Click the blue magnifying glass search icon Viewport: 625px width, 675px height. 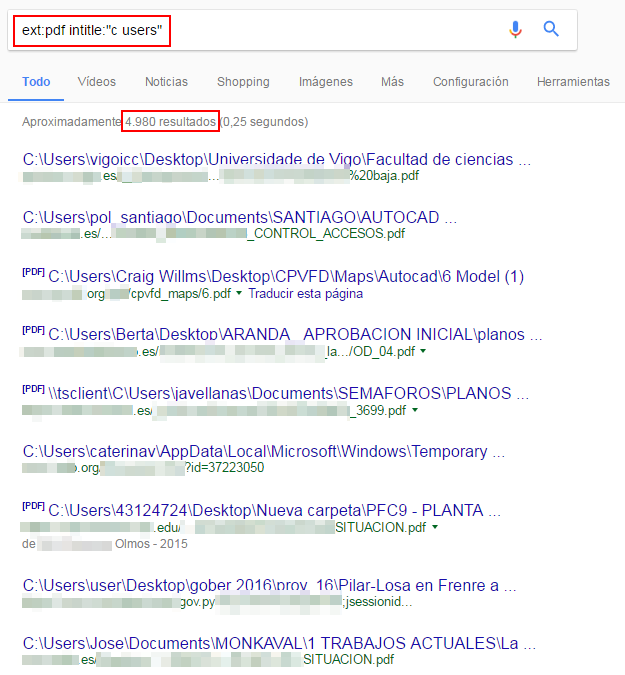[551, 30]
